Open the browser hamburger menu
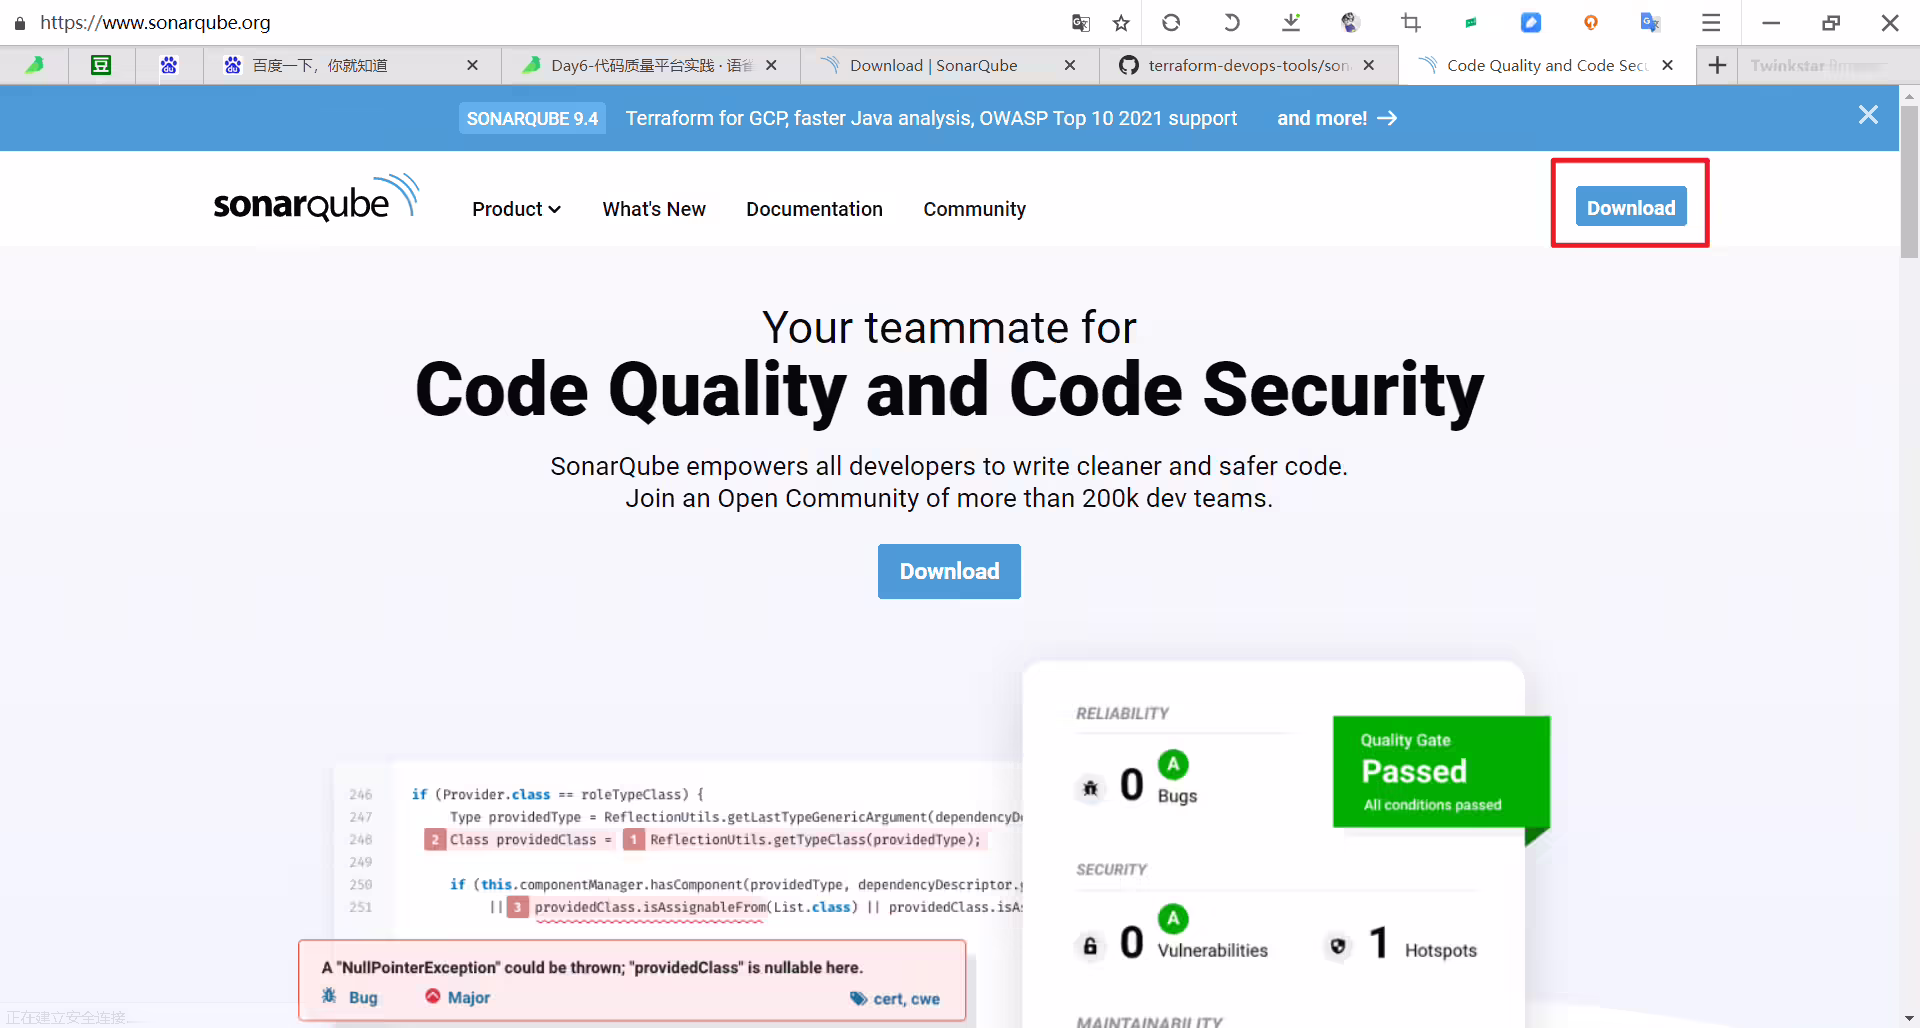This screenshot has width=1920, height=1028. coord(1711,22)
